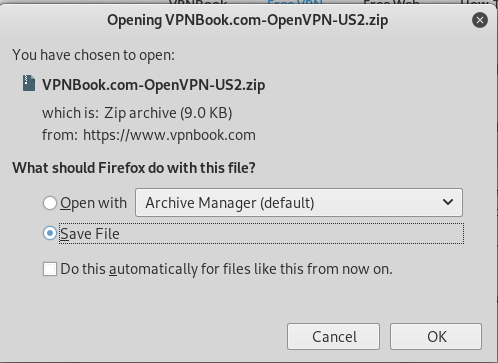Click the VPNBook menu item behind dialog
This screenshot has width=498, height=363.
[198, 3]
